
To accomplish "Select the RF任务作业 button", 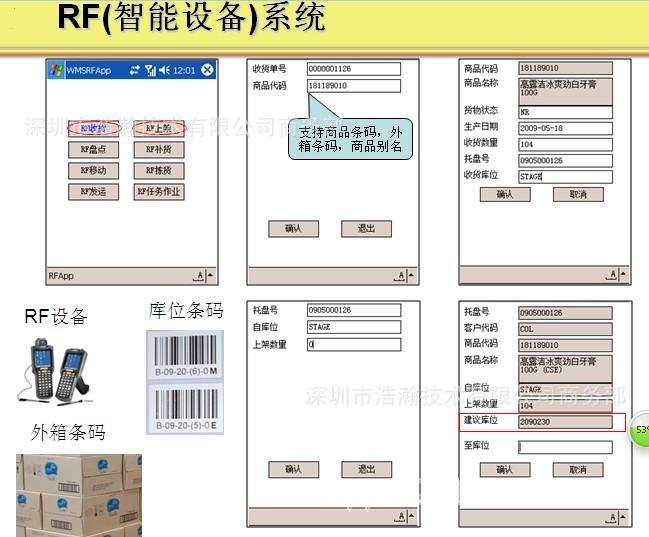I will [159, 191].
